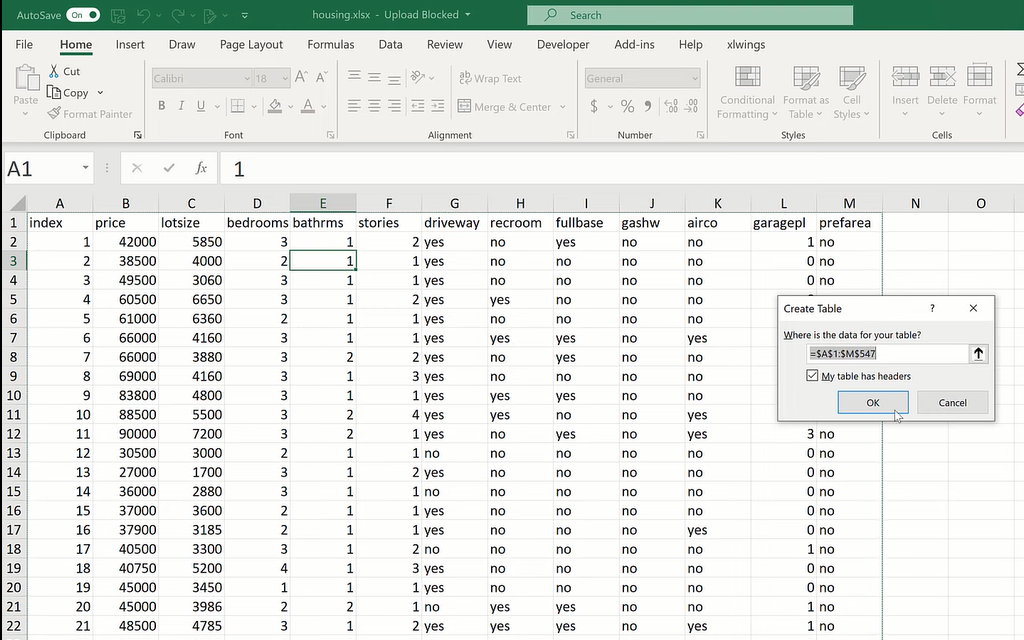Click the Cut scissors icon
Image resolution: width=1024 pixels, height=640 pixels.
54,71
